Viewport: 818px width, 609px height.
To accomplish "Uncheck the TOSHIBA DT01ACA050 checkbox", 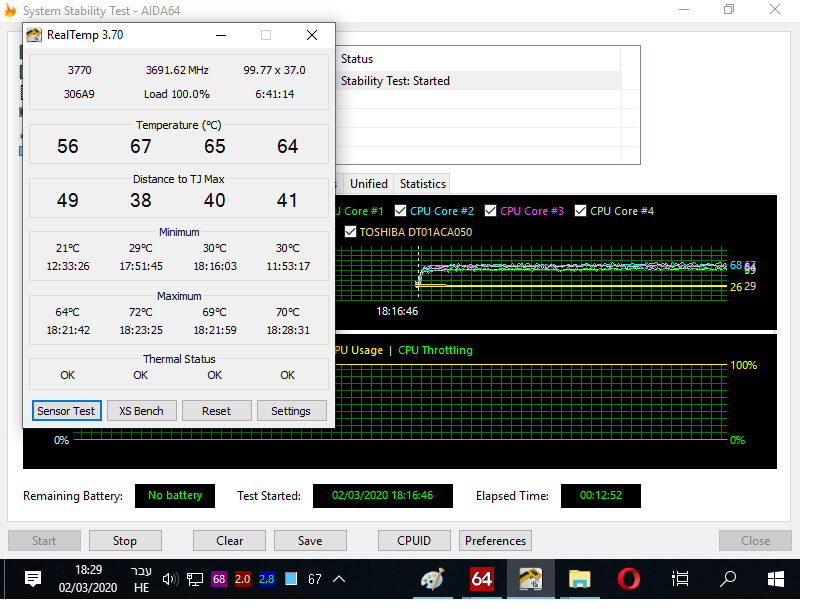I will [351, 232].
